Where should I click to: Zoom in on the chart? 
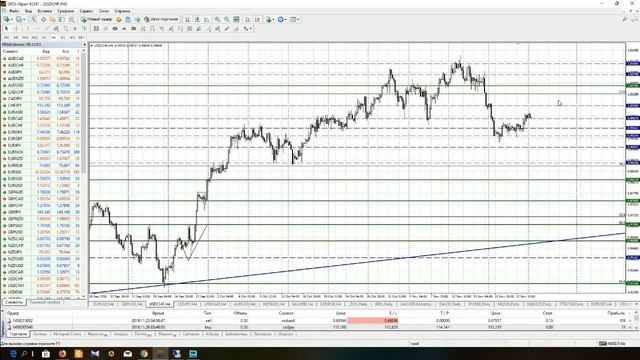pos(218,19)
